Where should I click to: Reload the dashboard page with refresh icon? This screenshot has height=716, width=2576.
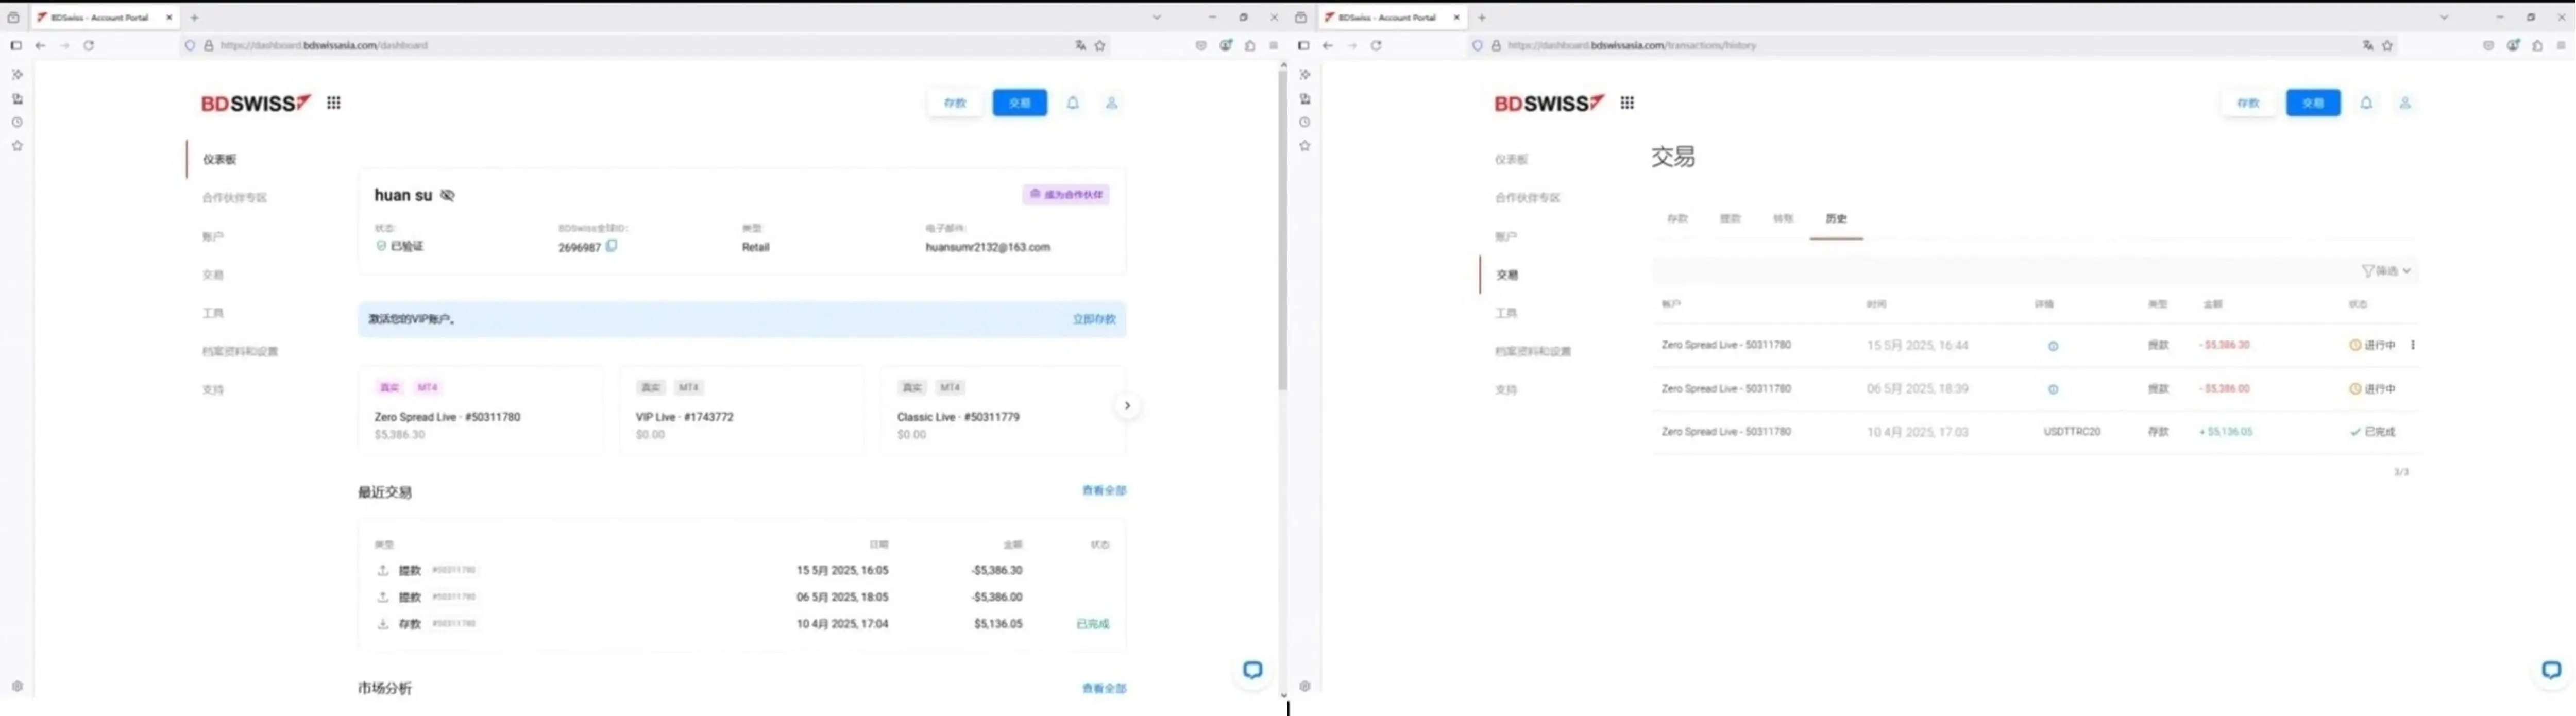point(89,45)
